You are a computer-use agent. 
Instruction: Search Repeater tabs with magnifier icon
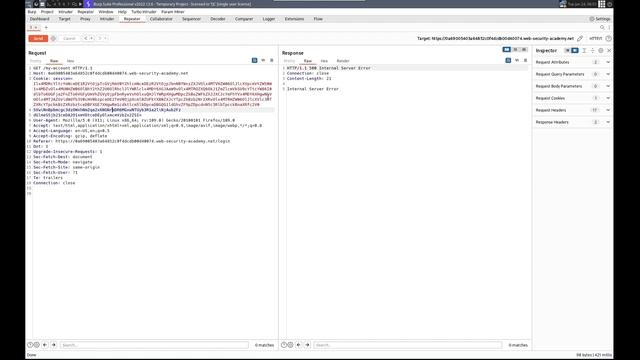[602, 27]
